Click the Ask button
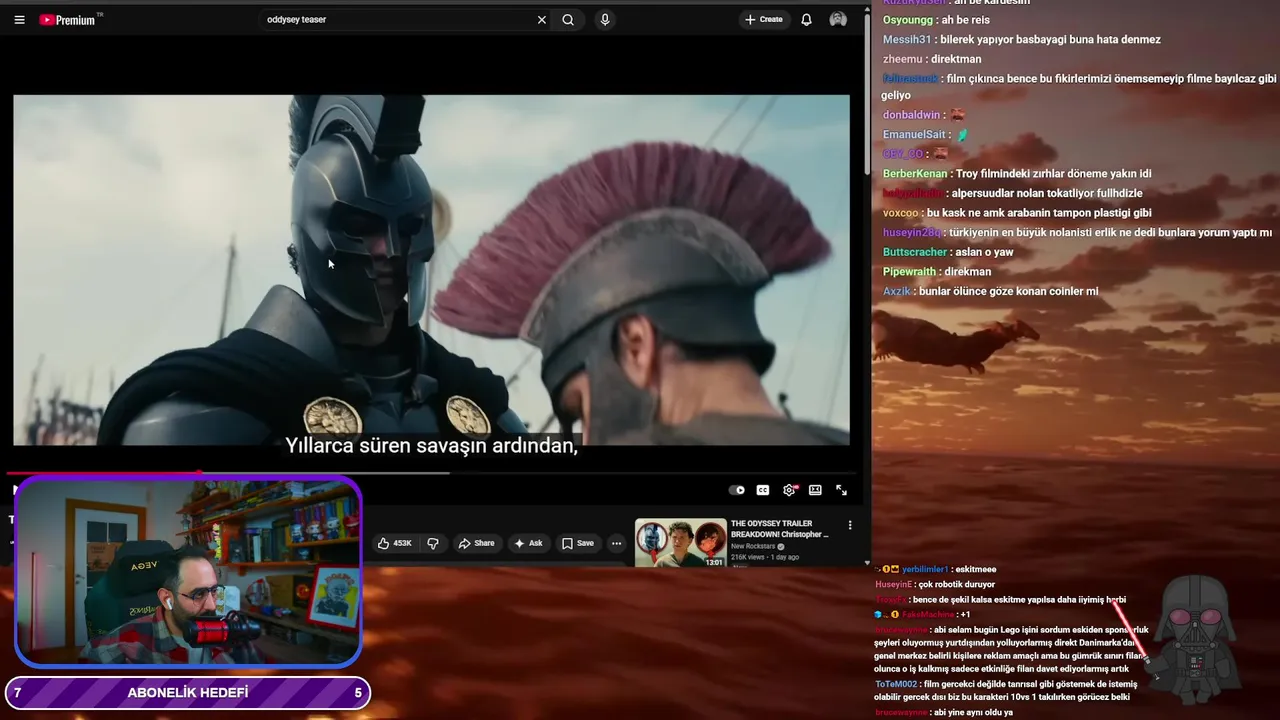1280x720 pixels. (x=528, y=543)
